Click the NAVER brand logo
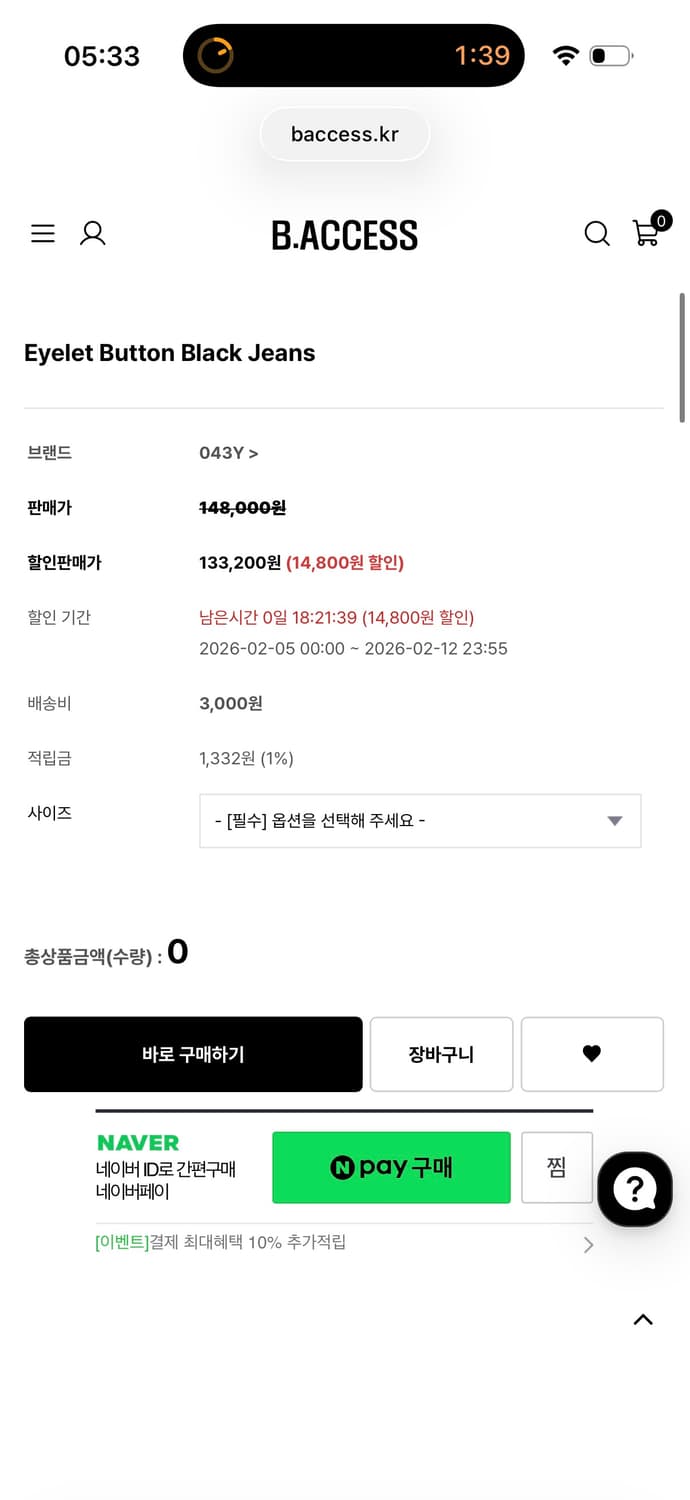 click(x=137, y=1142)
